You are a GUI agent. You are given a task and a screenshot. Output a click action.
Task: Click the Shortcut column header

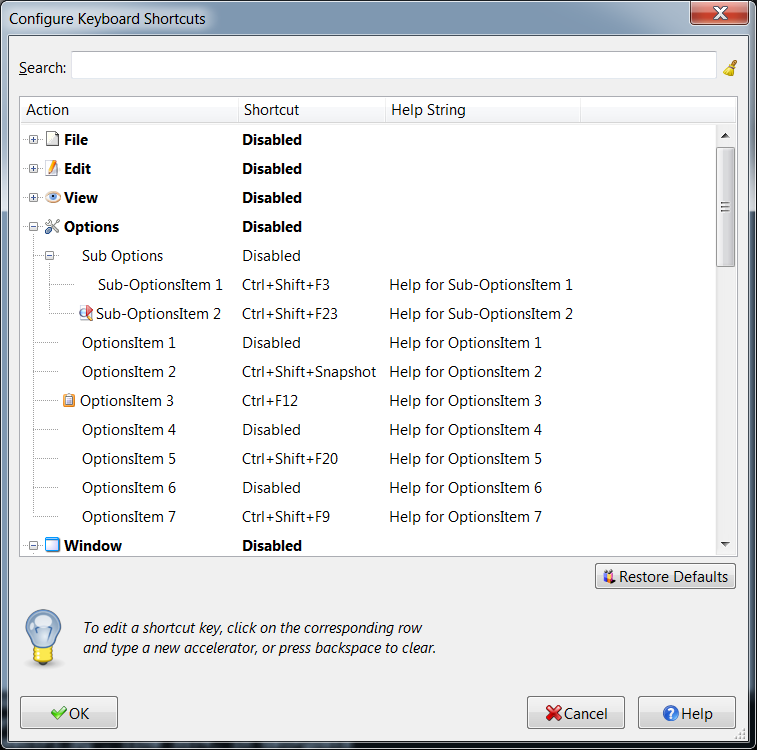coord(310,110)
